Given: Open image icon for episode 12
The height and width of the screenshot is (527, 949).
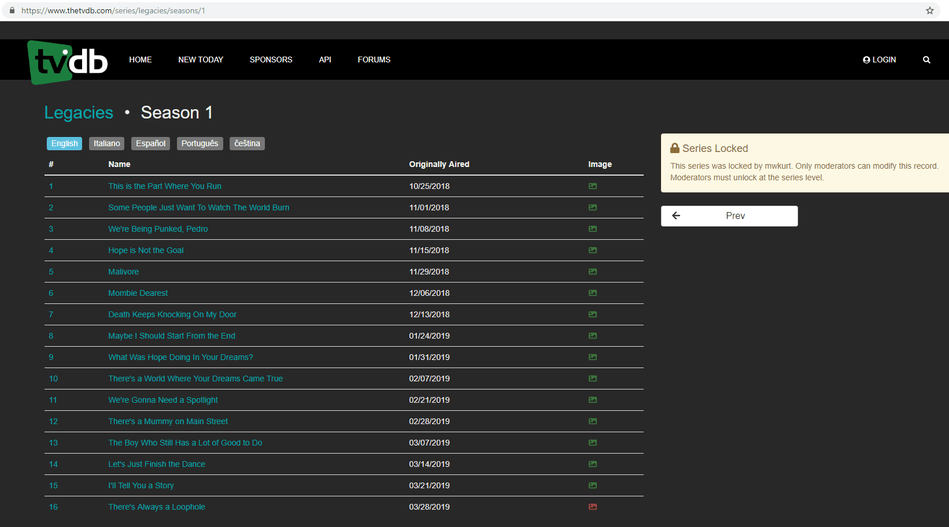Looking at the screenshot, I should tap(593, 421).
